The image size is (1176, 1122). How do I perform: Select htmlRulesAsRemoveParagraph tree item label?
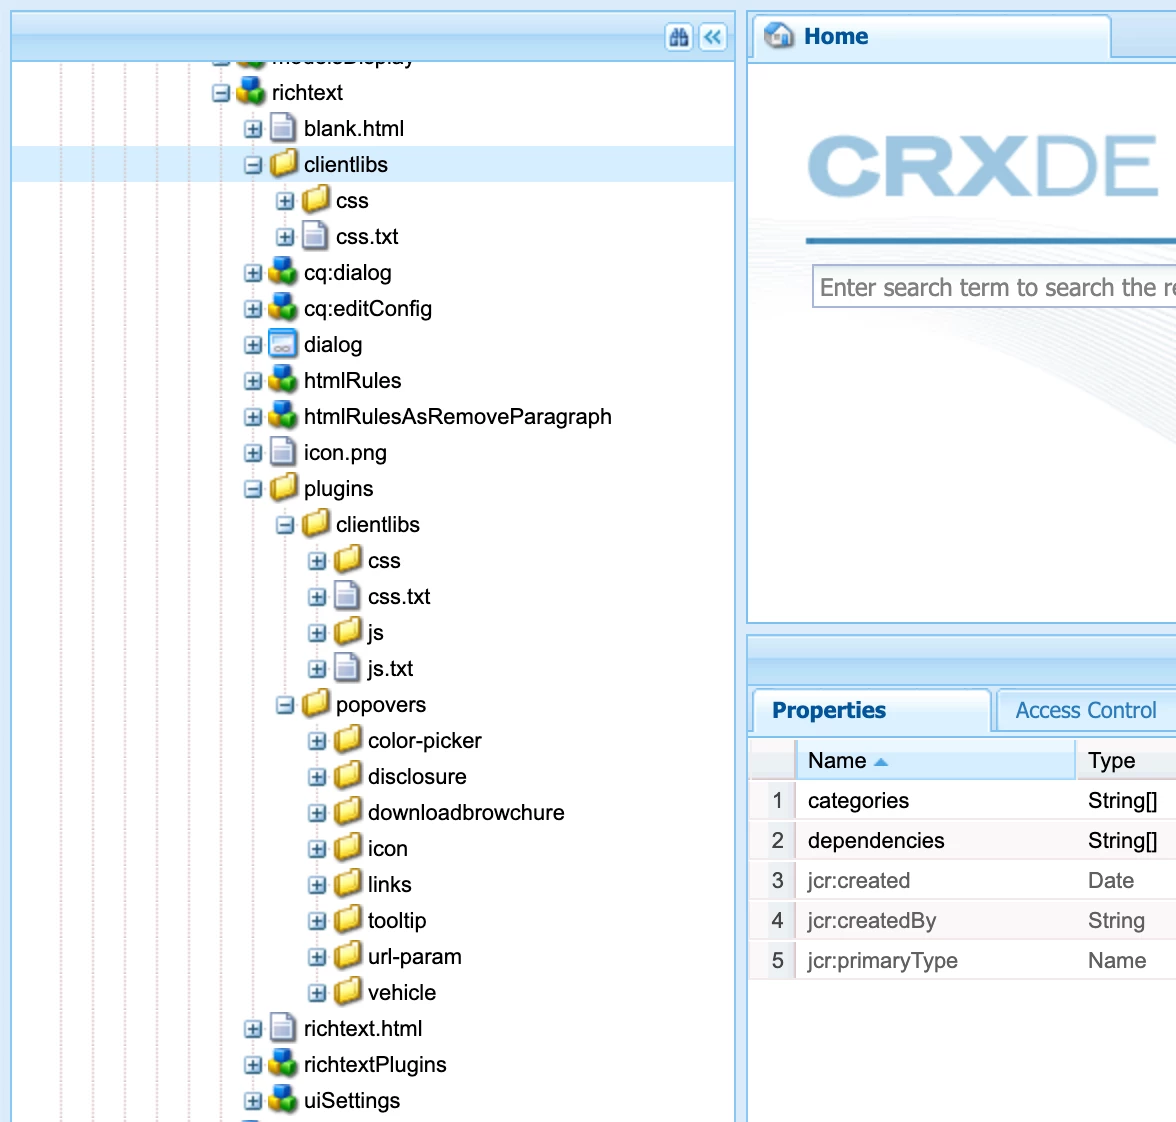tap(458, 416)
